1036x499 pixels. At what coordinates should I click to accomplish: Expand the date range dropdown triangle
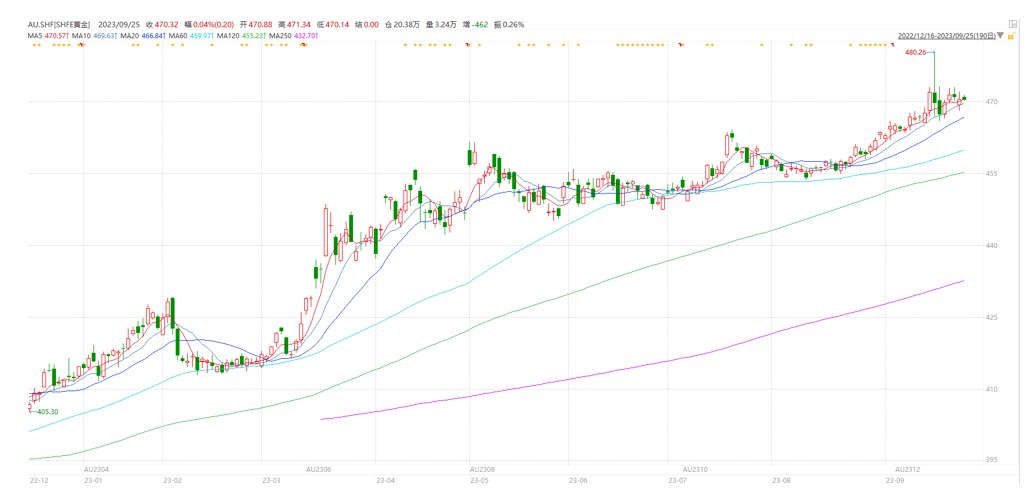1000,35
